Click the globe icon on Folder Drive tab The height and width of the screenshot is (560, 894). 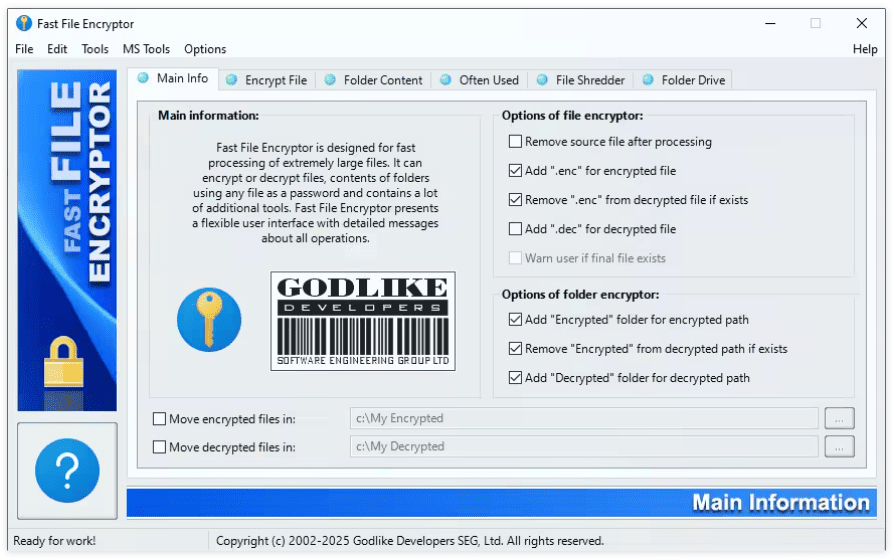[x=648, y=80]
